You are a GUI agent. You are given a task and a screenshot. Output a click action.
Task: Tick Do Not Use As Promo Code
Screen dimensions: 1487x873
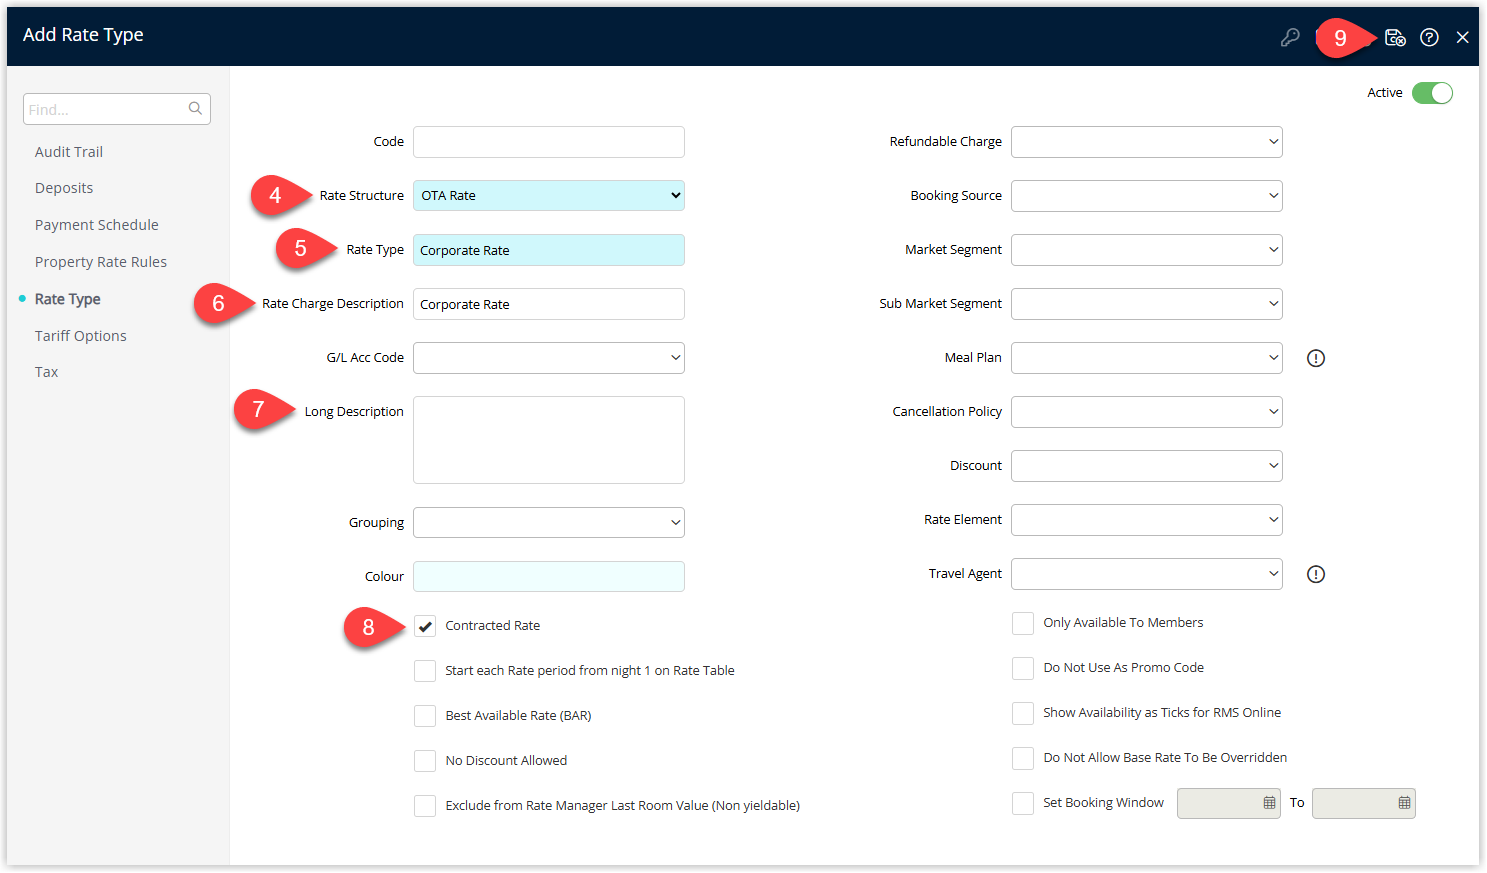click(1023, 668)
